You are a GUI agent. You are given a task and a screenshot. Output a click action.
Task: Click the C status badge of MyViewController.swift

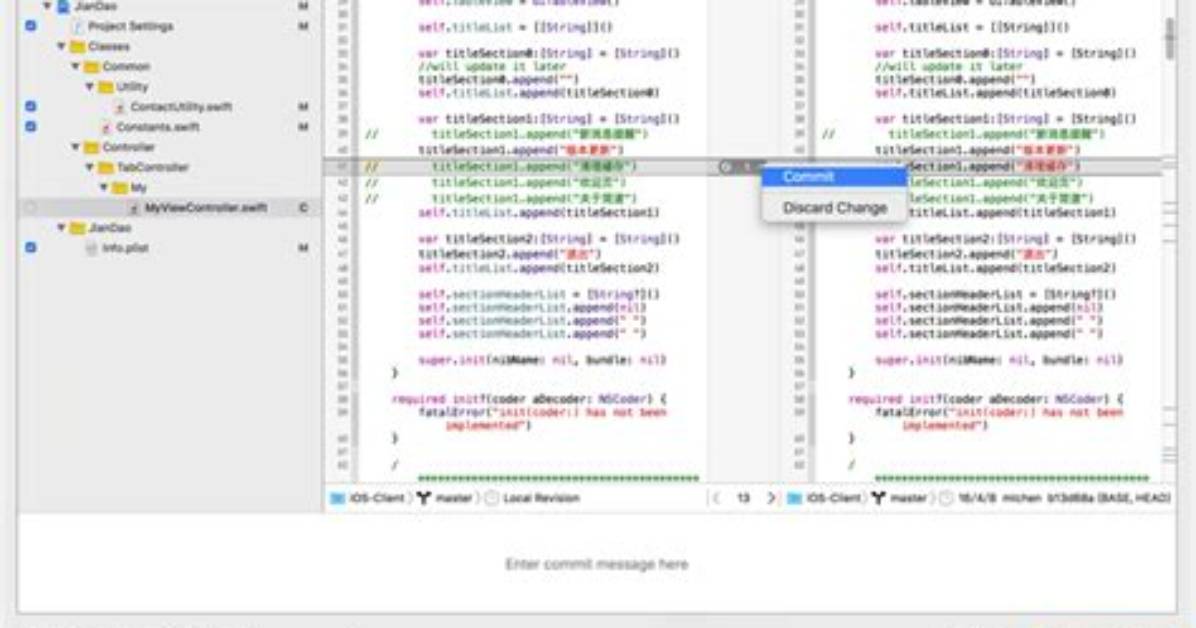[304, 208]
